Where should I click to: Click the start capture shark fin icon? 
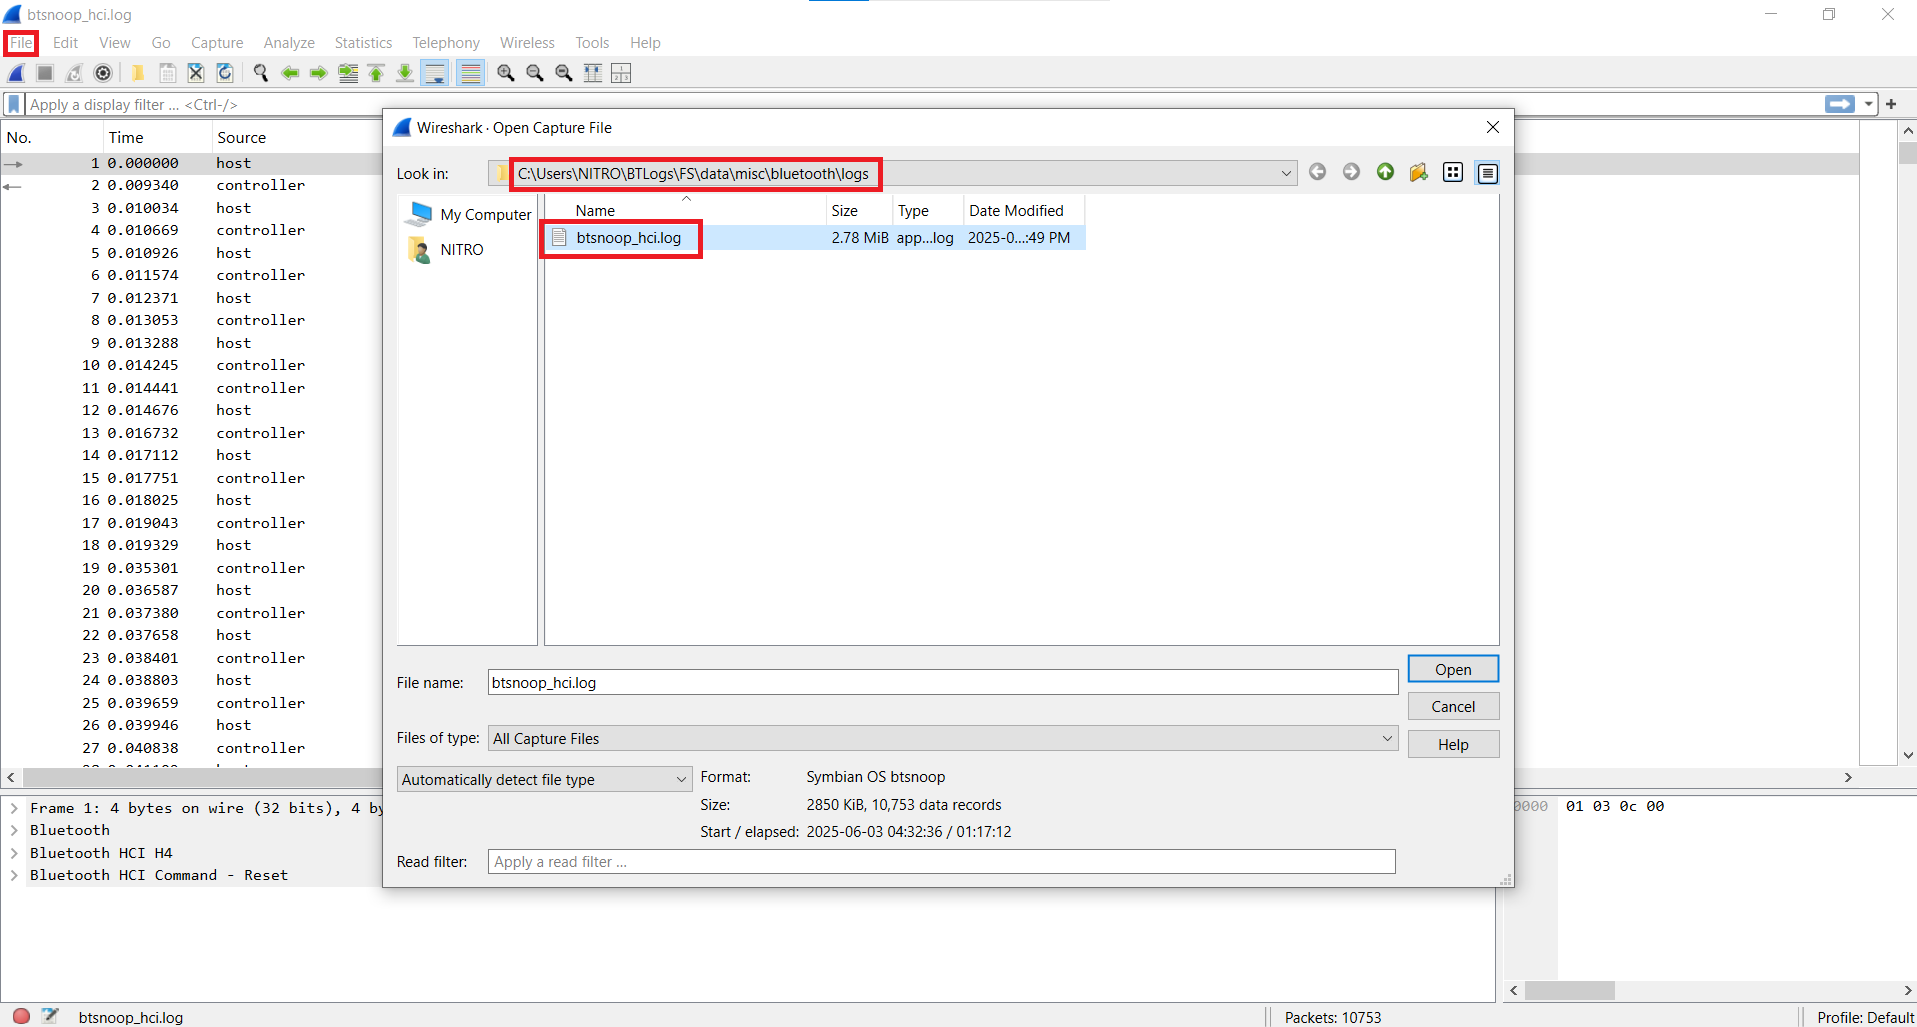pos(17,73)
